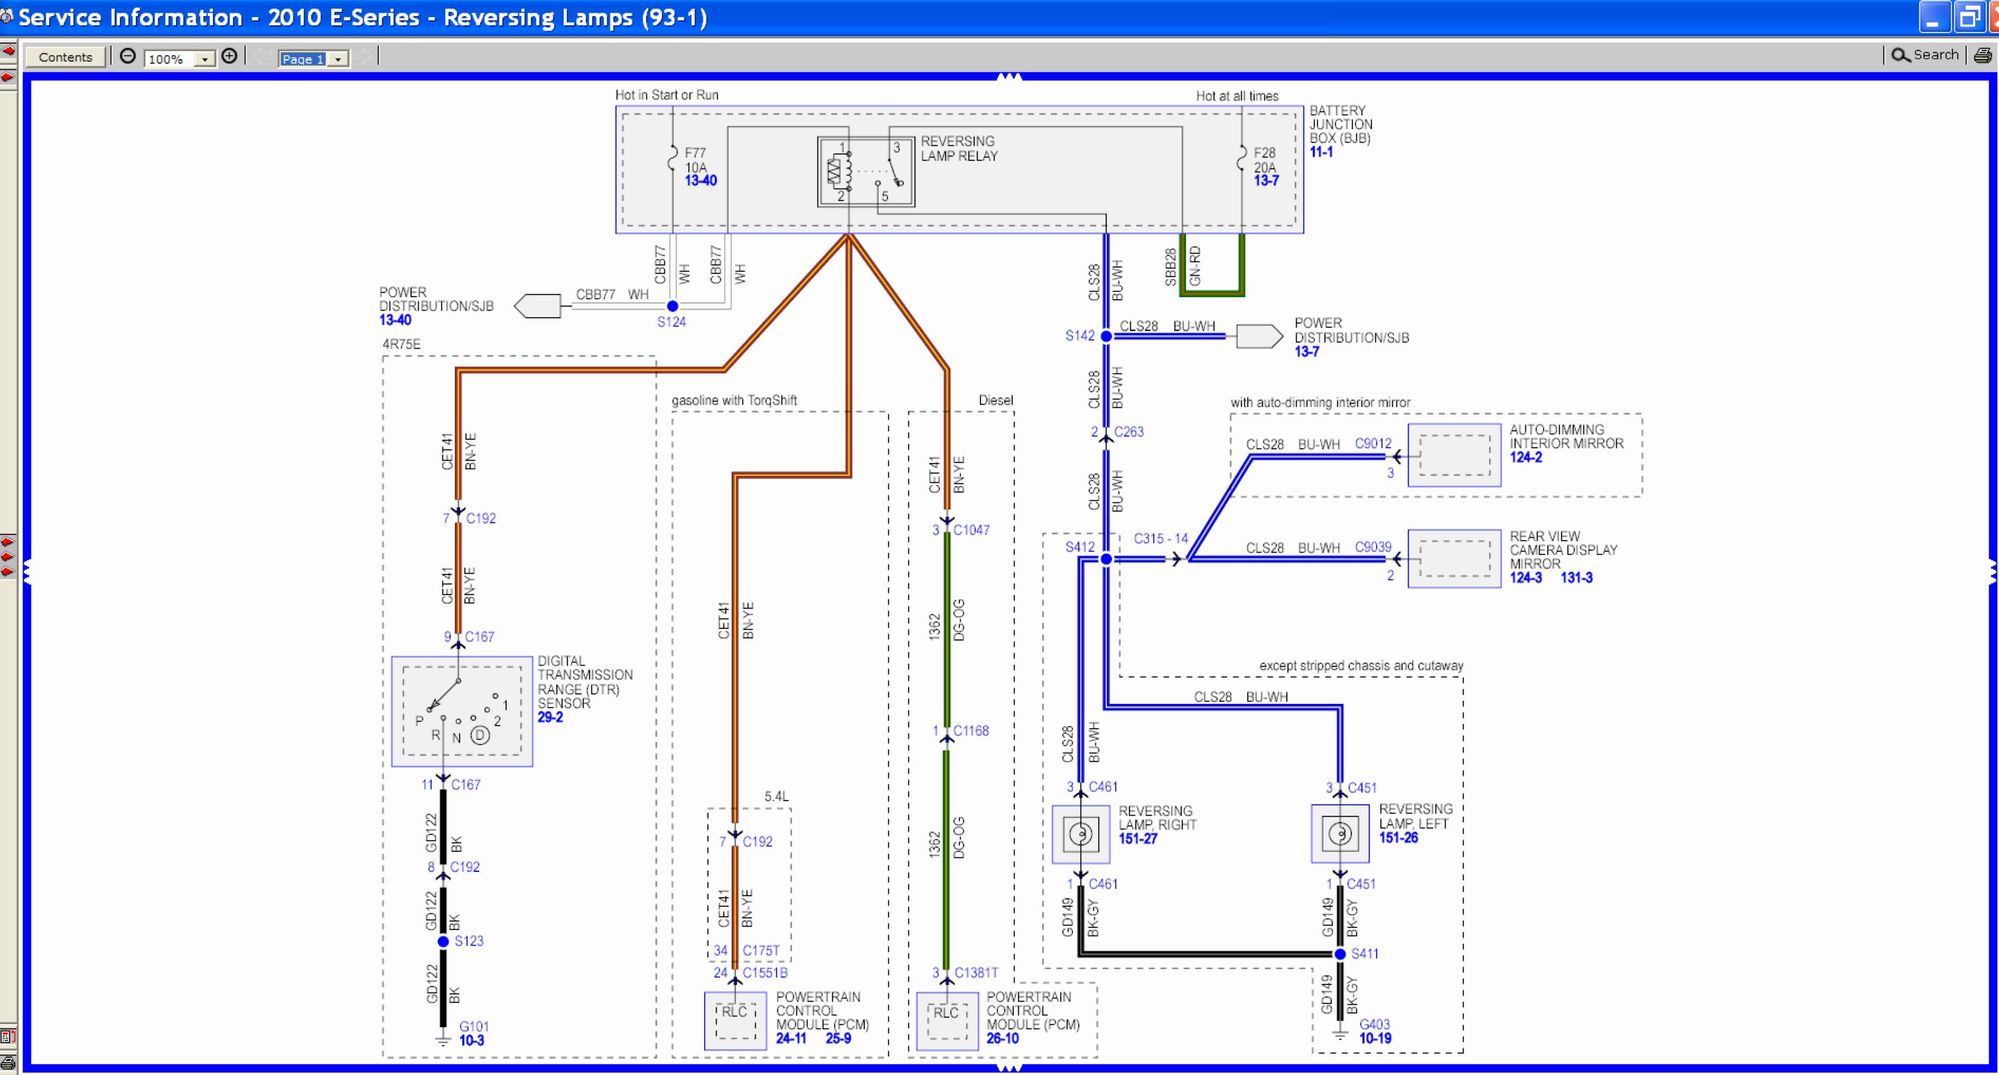Image resolution: width=1999 pixels, height=1075 pixels.
Task: Click the 124-2 auto-dimming mirror link
Action: (1526, 458)
